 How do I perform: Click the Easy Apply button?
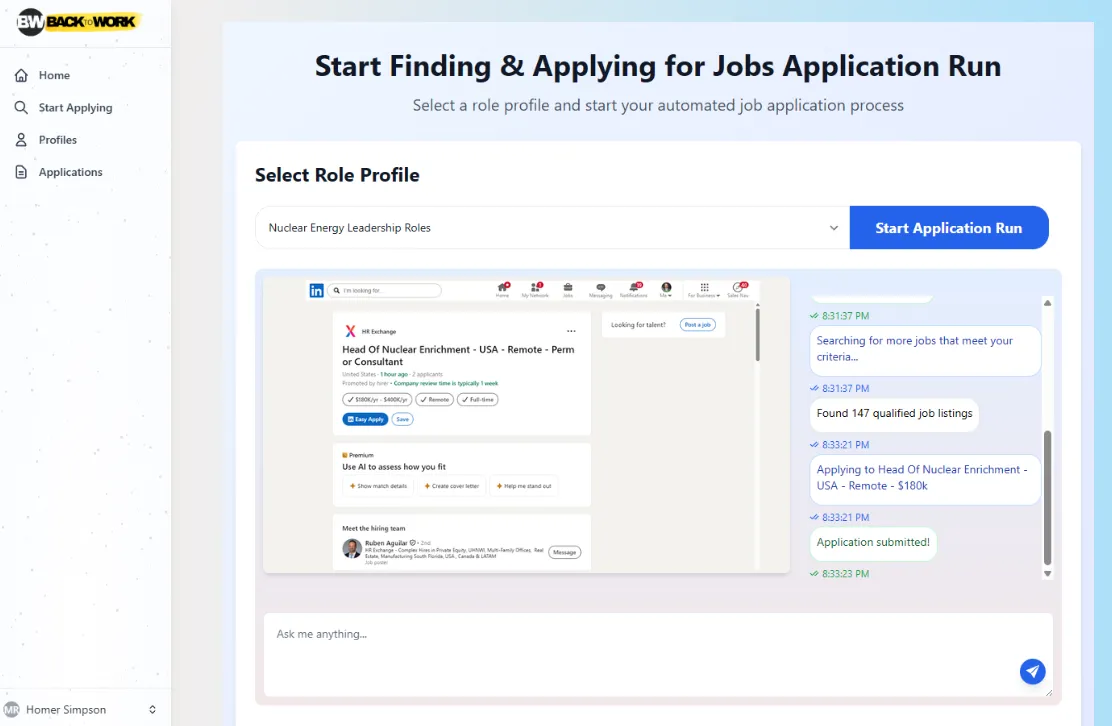365,419
